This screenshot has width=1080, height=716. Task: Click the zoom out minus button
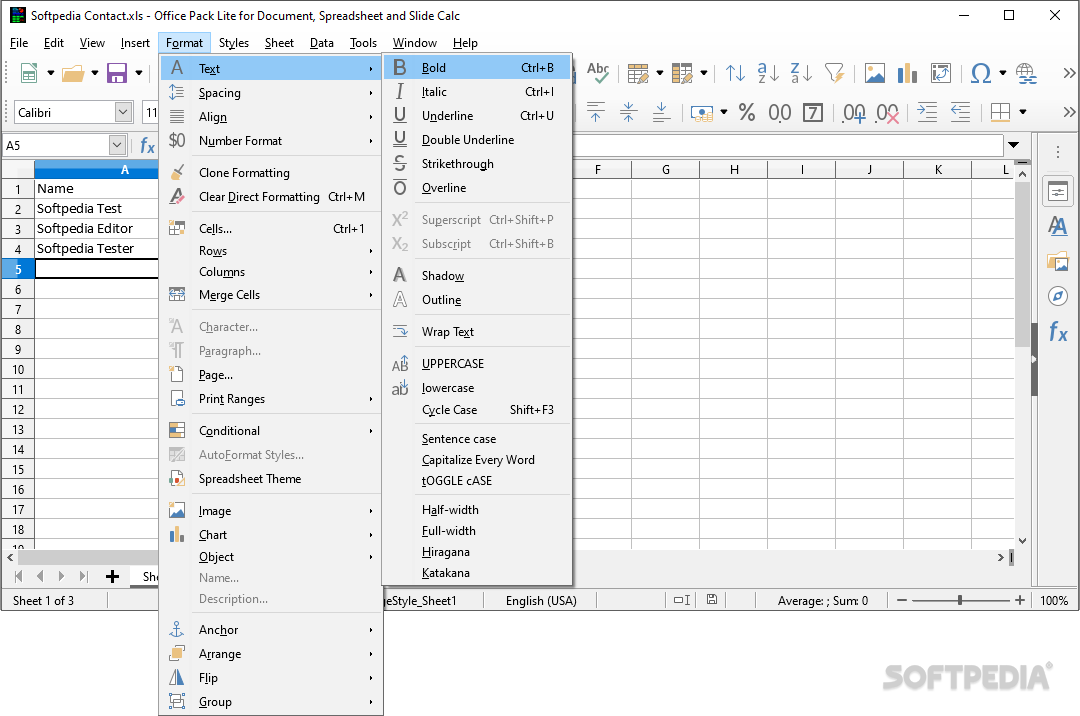pyautogui.click(x=902, y=600)
